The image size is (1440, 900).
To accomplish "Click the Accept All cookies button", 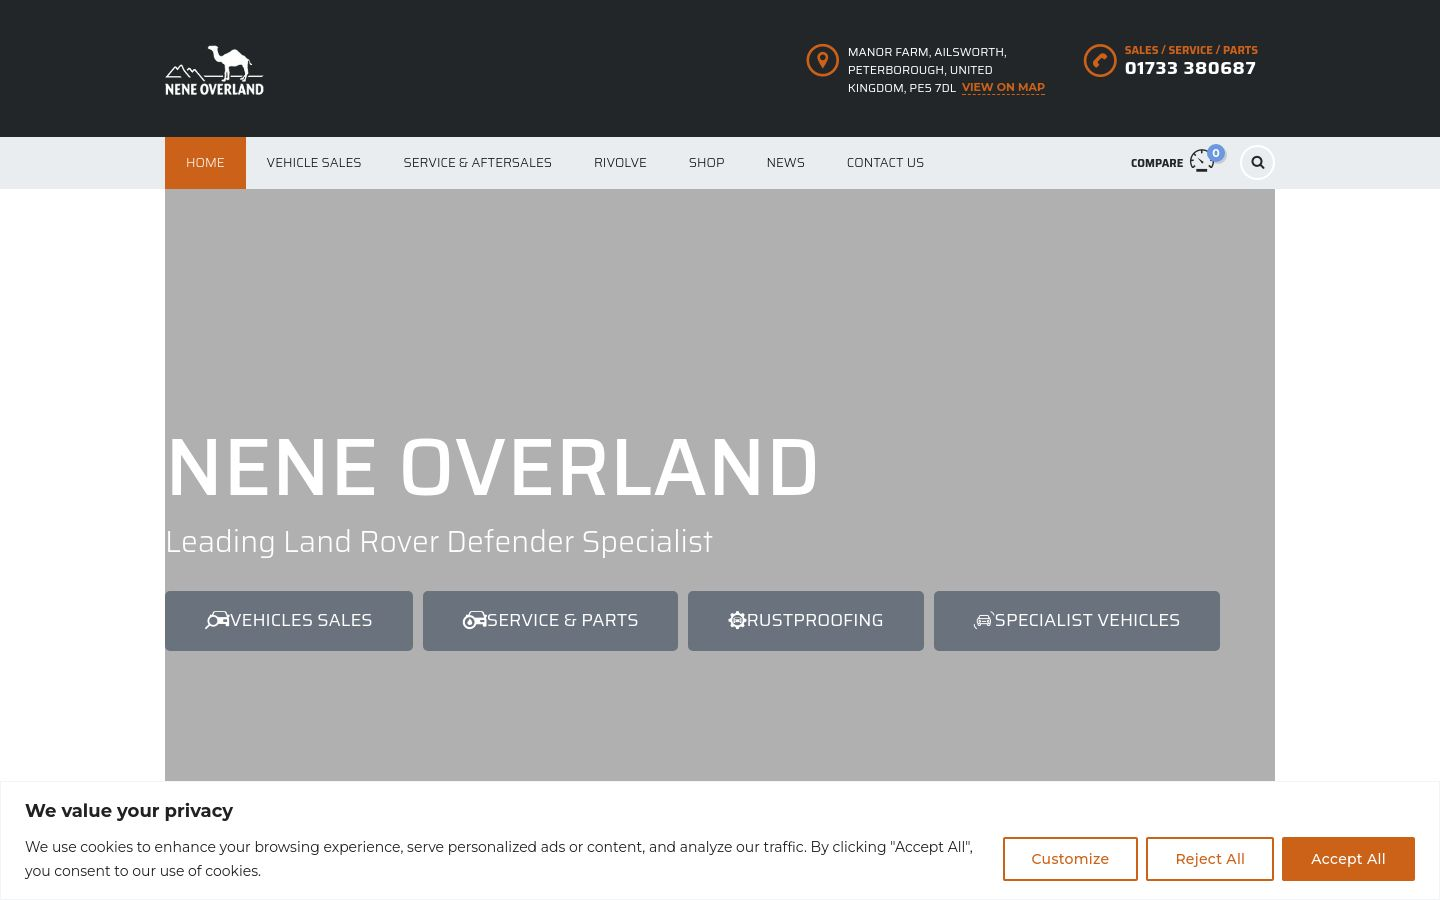I will 1348,859.
